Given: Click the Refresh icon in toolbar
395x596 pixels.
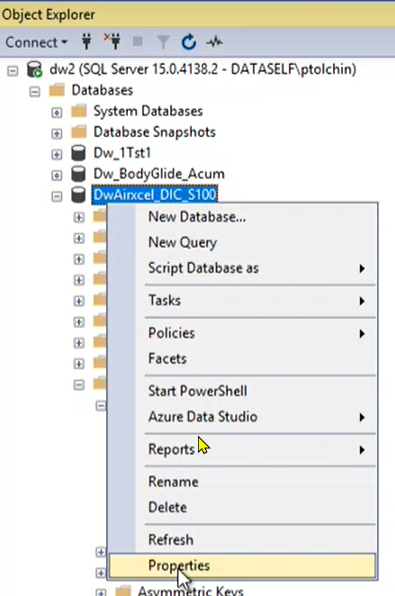Looking at the screenshot, I should pos(189,42).
